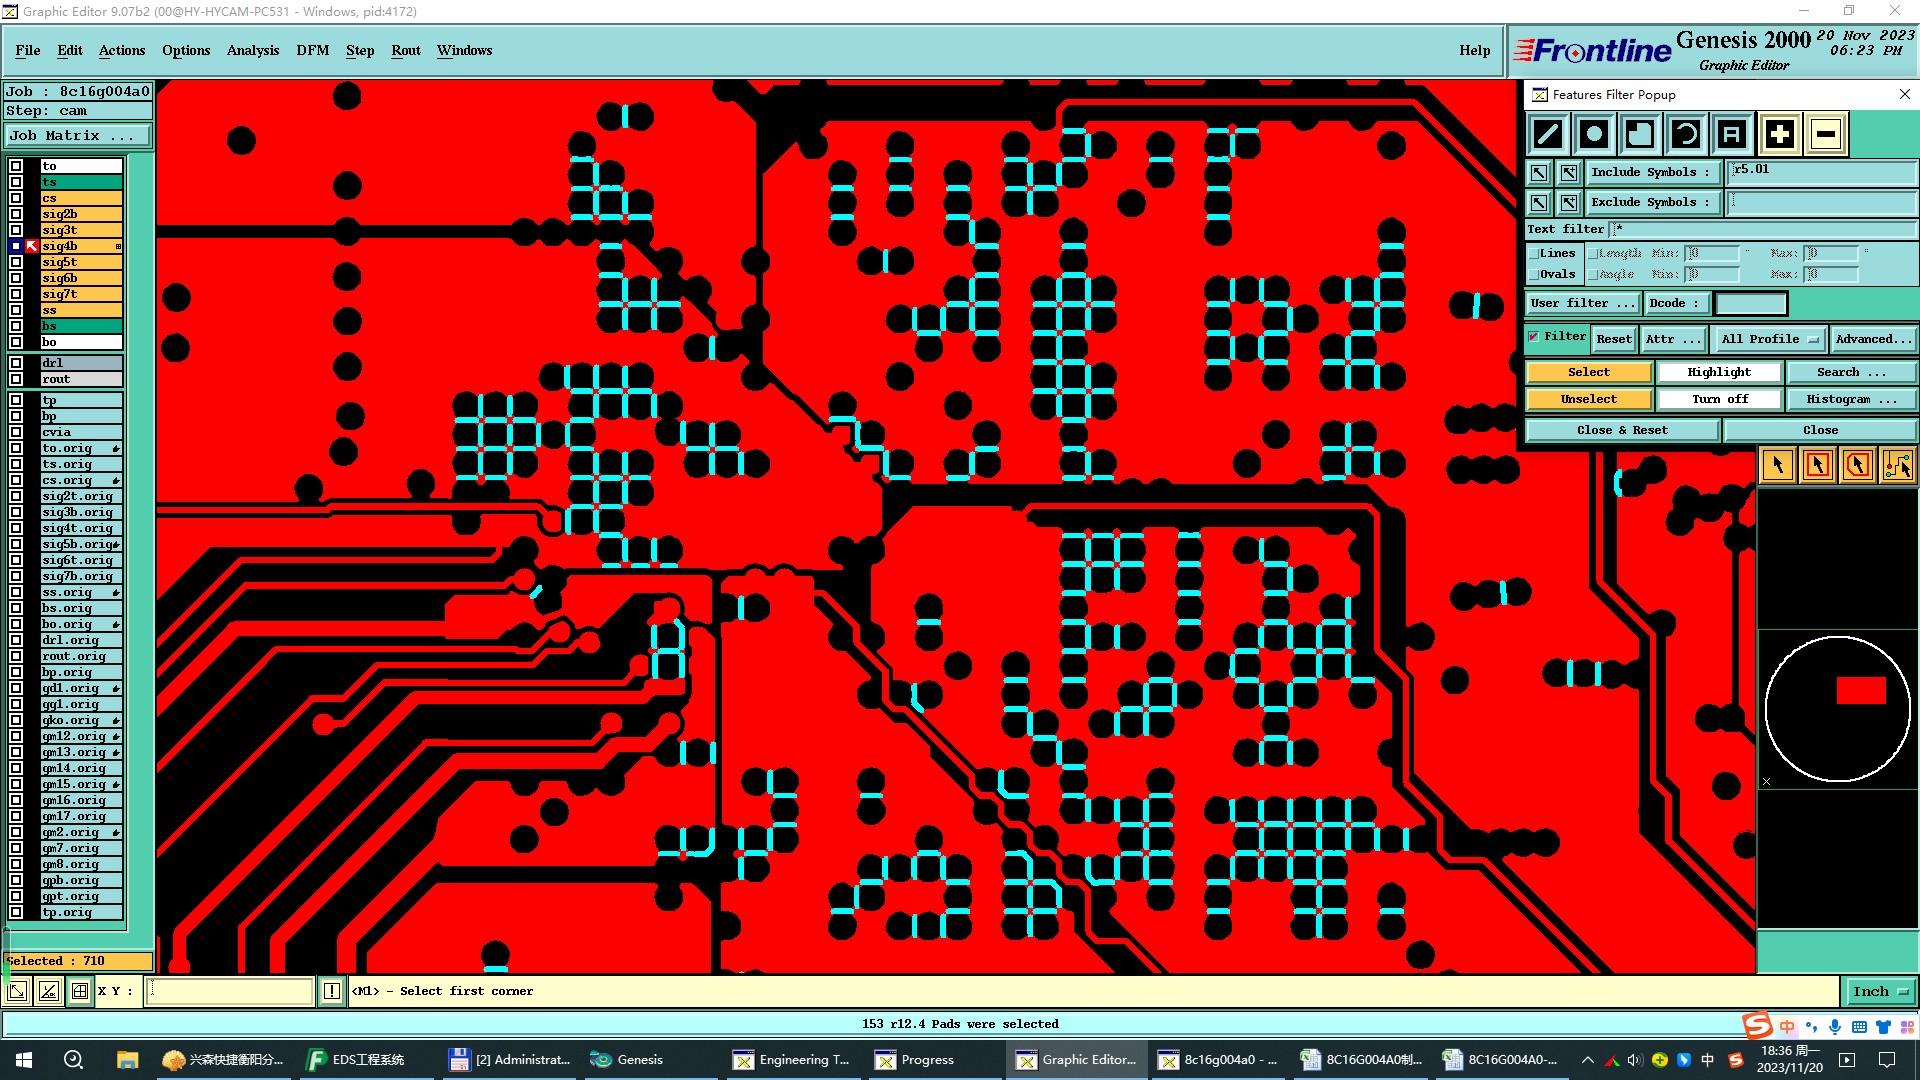
Task: Click the sig4b layer color swatch
Action: click(x=32, y=246)
